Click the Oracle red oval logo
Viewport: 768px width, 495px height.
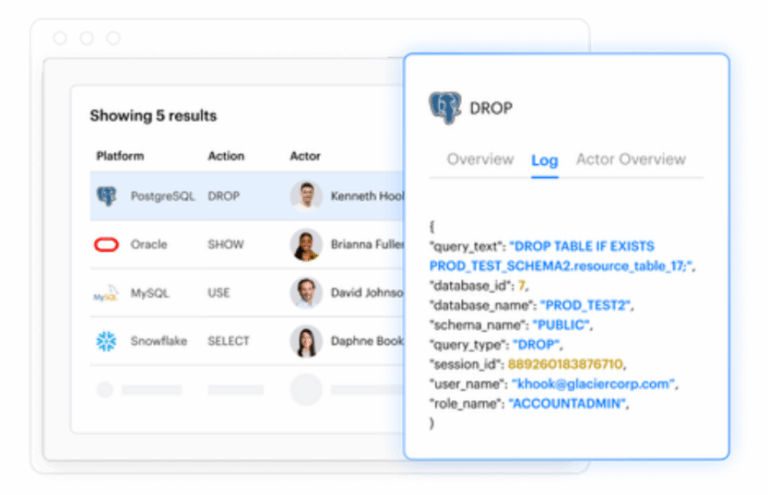click(106, 244)
